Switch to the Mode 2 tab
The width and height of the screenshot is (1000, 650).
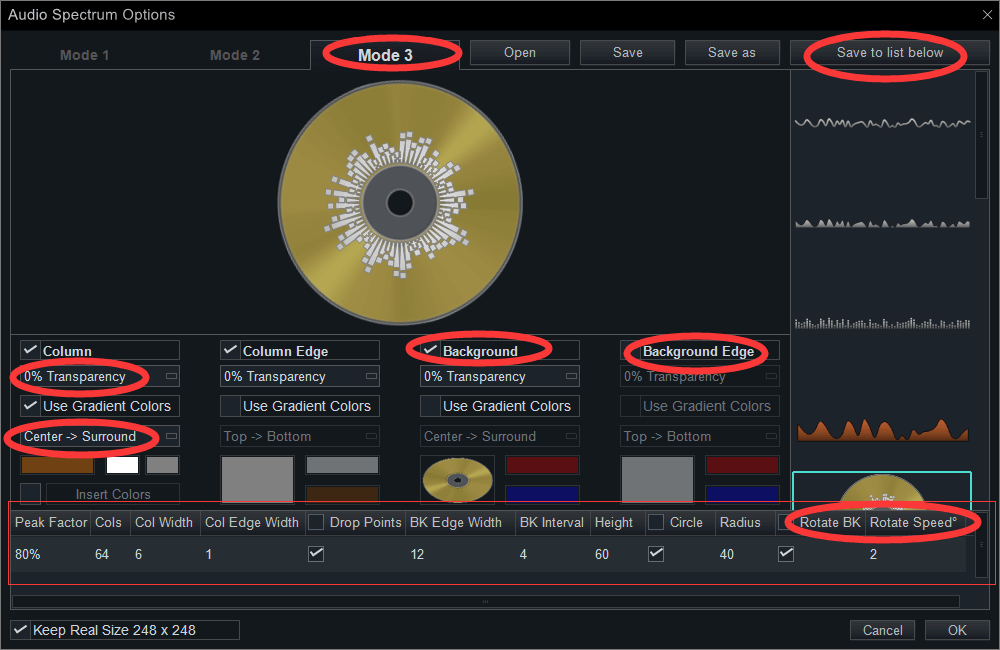tap(235, 55)
